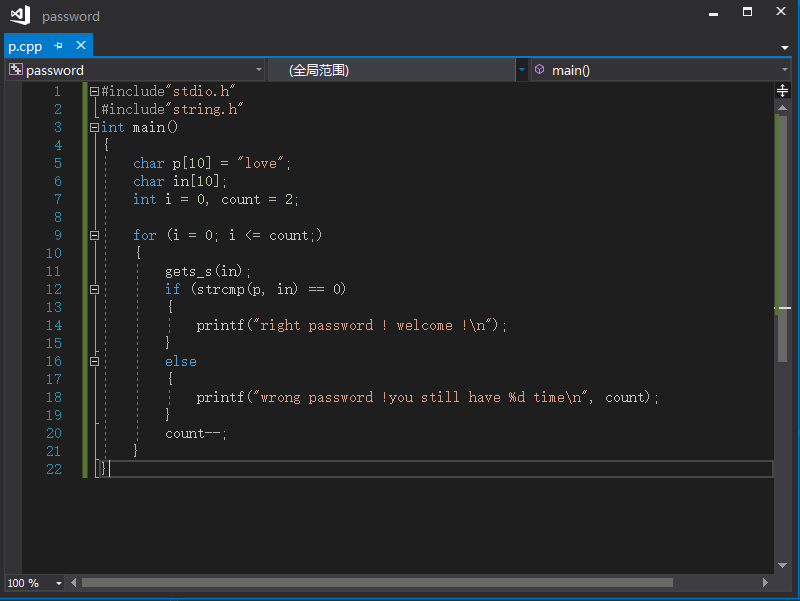Click the "wrong password" printf string
Image resolution: width=800 pixels, height=601 pixels.
tap(420, 397)
